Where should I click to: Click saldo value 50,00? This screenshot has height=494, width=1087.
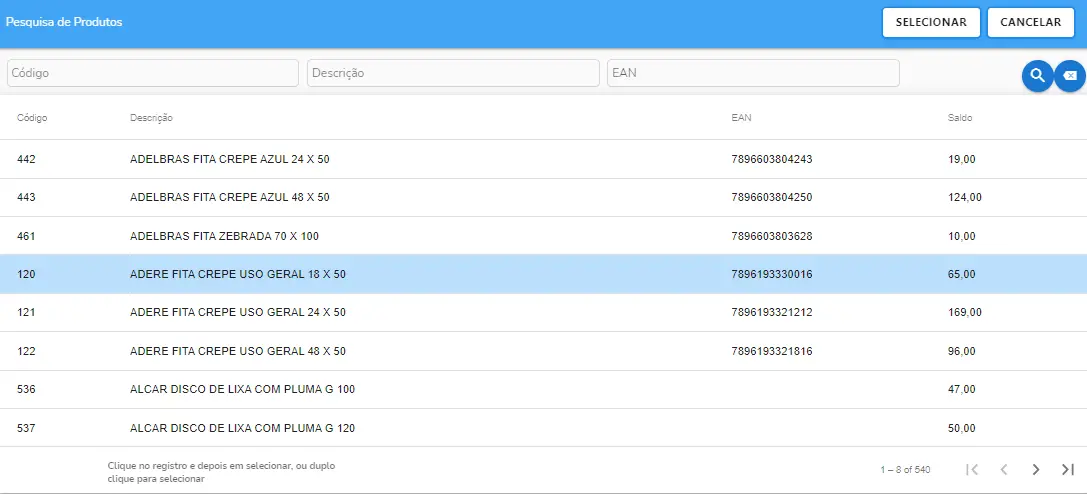click(x=962, y=428)
